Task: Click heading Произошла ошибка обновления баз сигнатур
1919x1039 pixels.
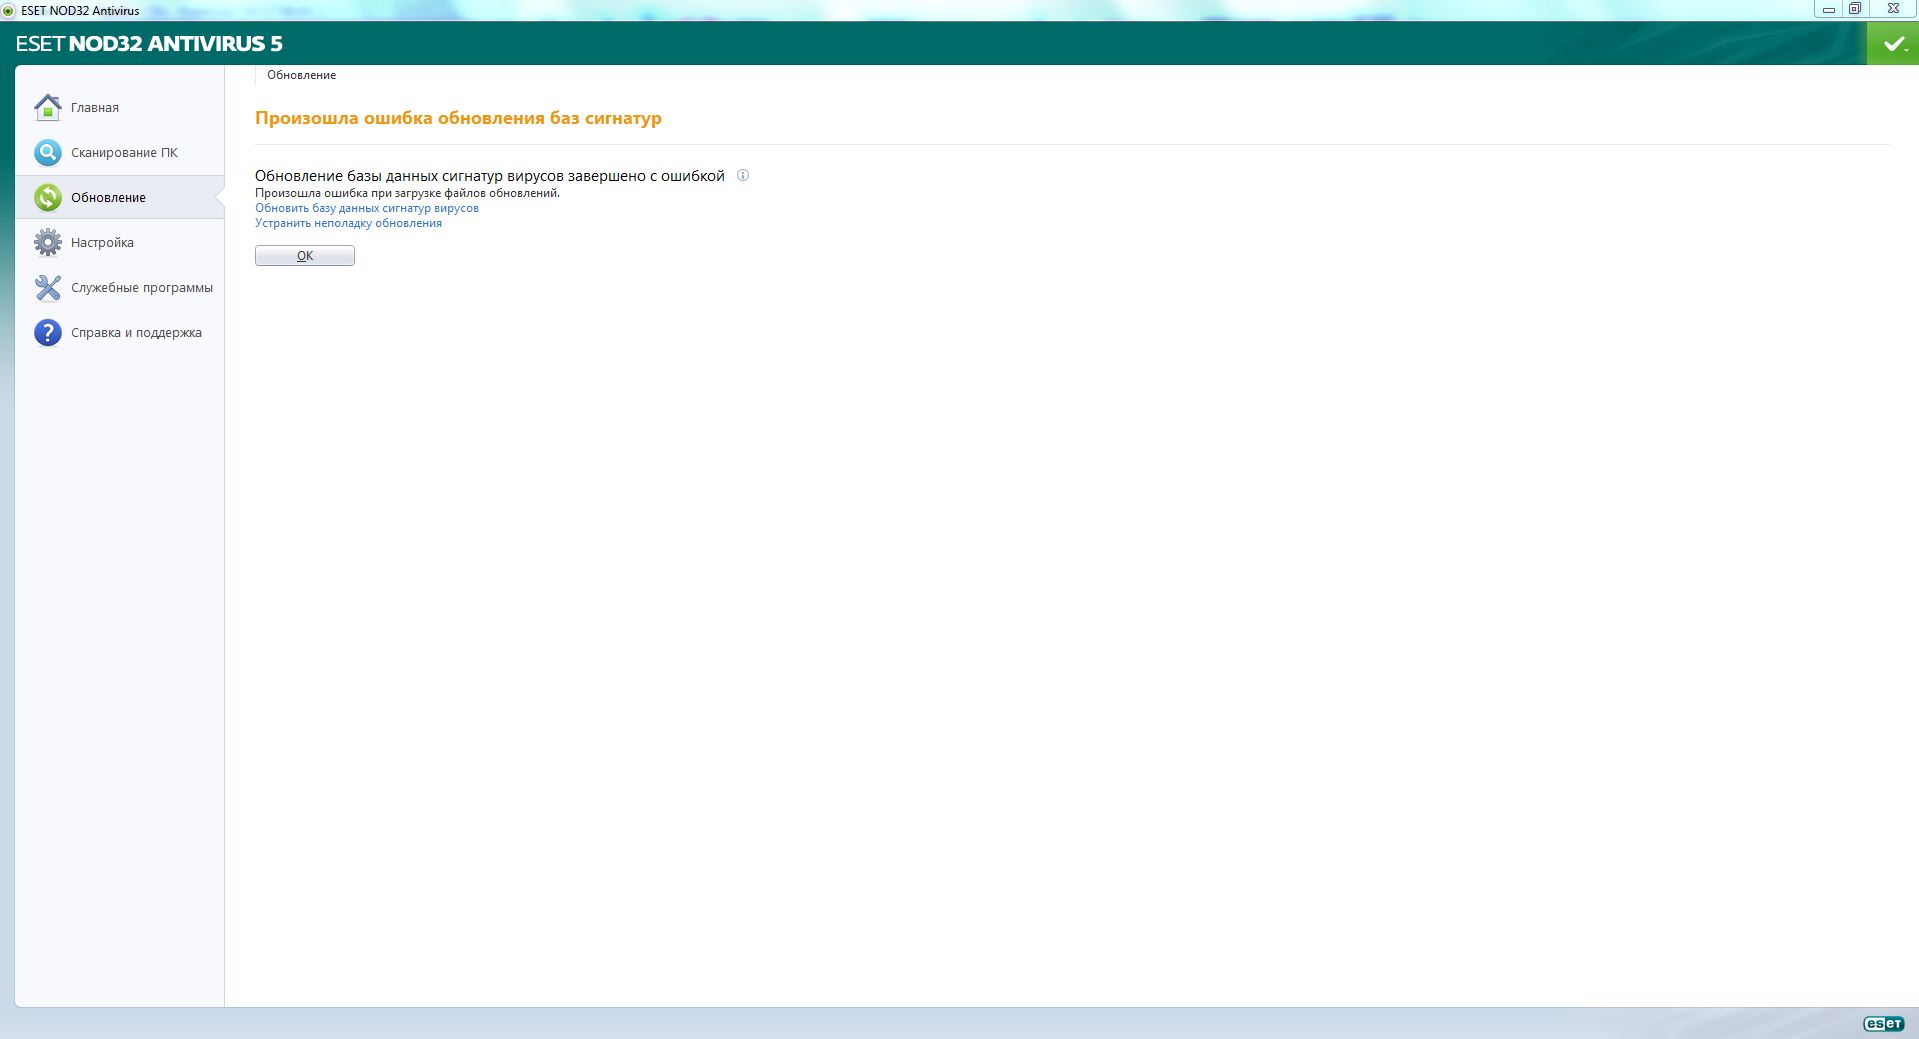Action: (458, 118)
